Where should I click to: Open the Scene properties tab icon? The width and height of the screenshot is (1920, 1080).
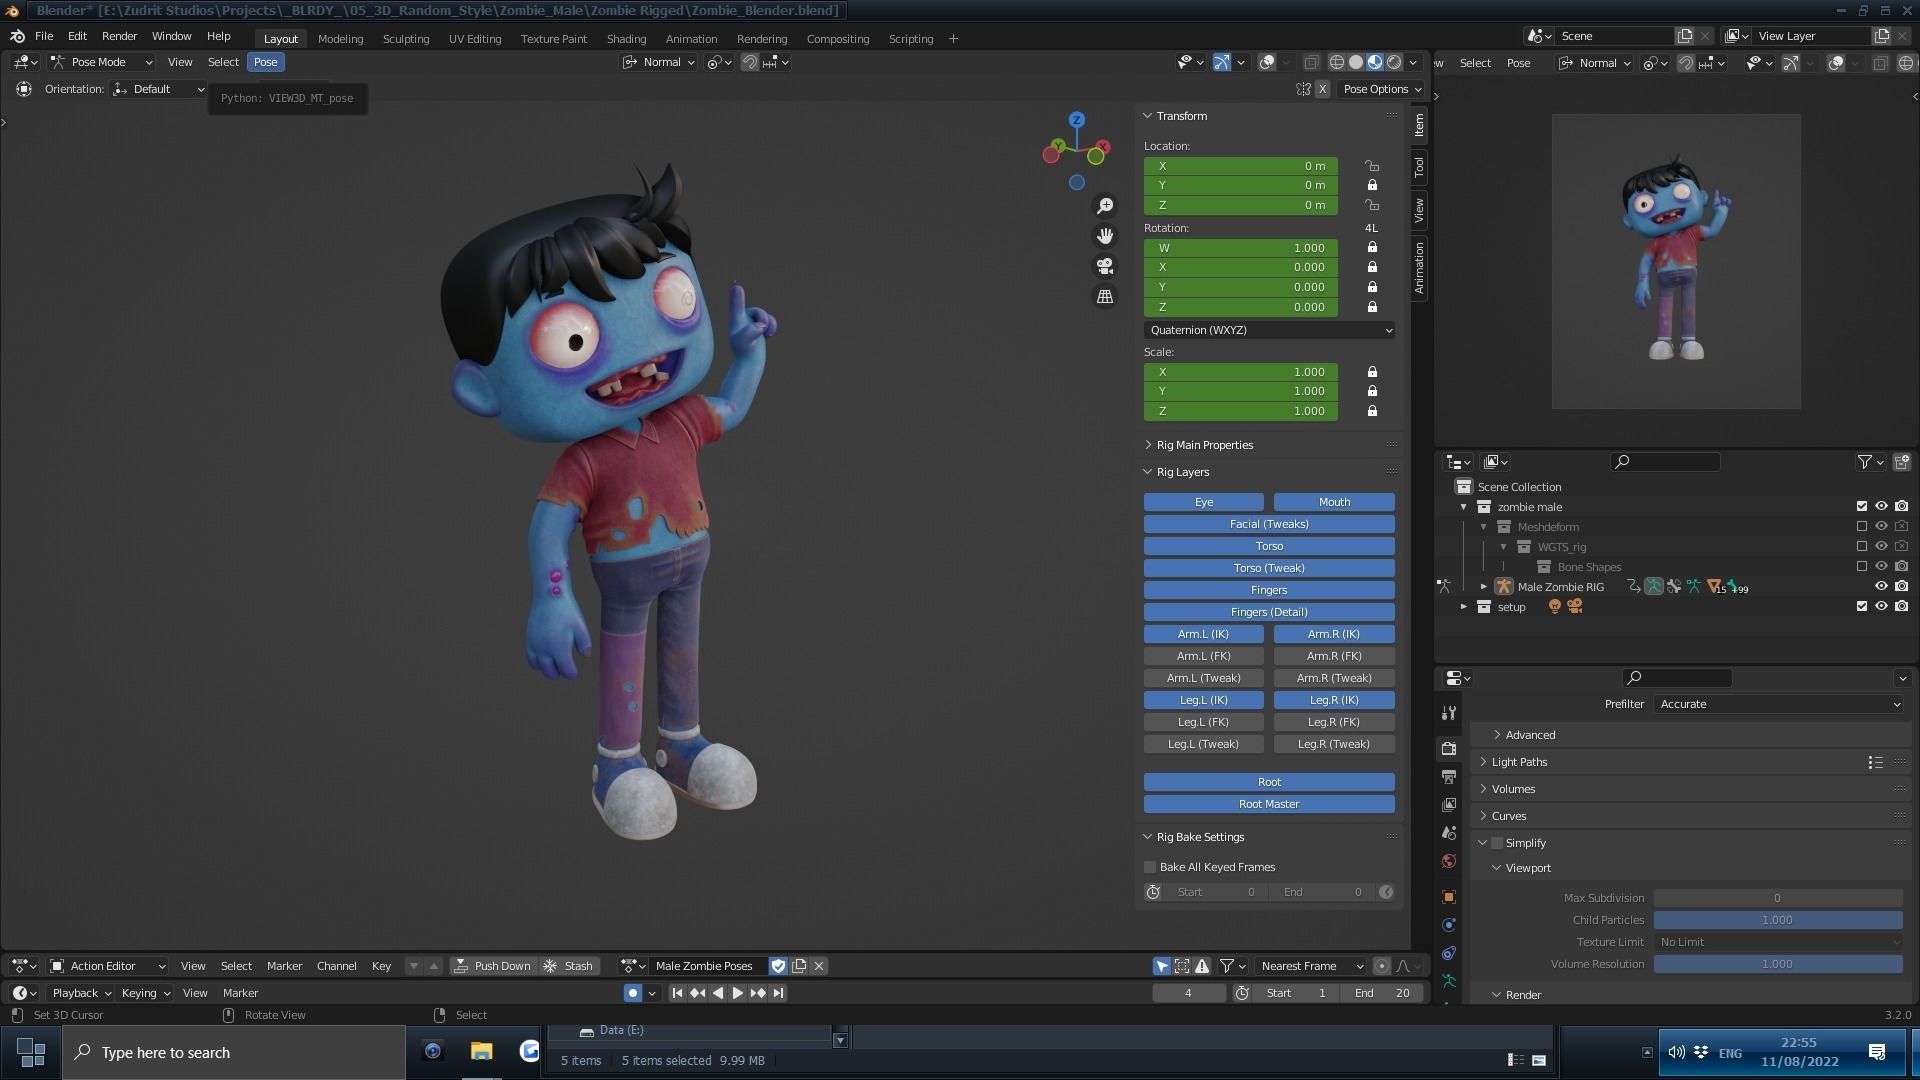(1449, 833)
